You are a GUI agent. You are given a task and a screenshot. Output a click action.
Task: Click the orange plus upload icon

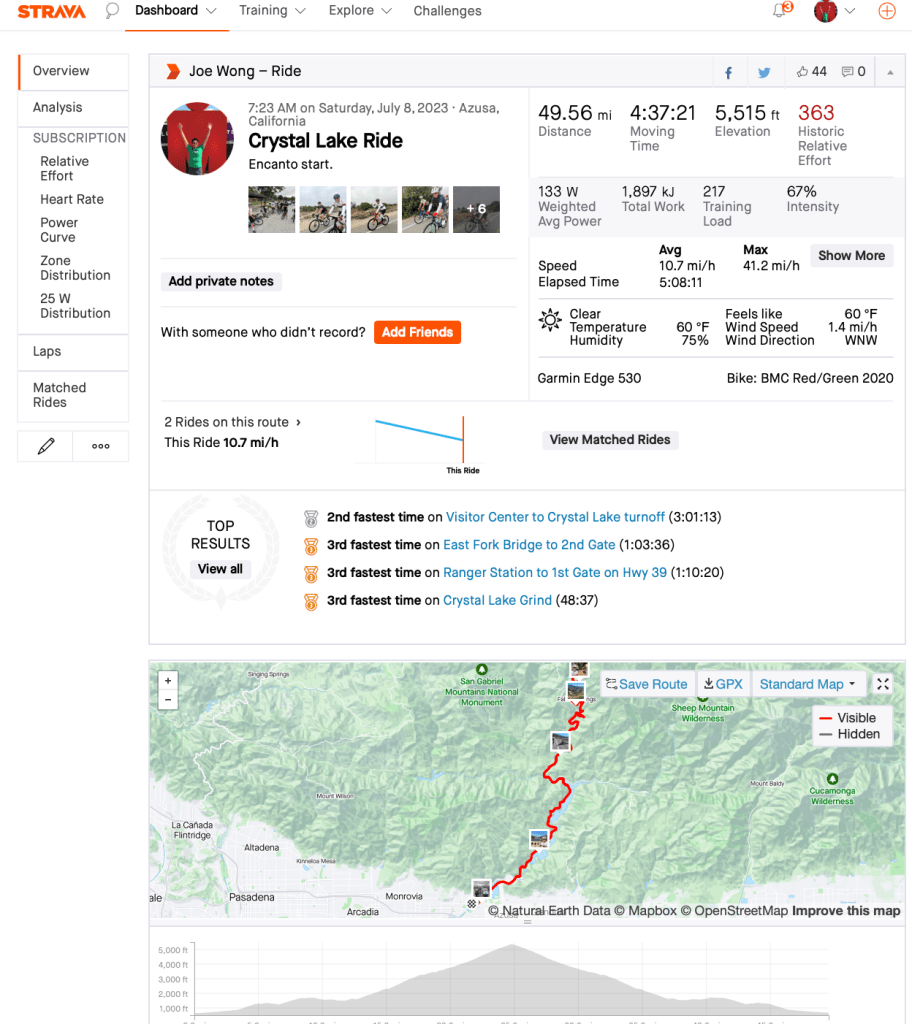[x=886, y=11]
